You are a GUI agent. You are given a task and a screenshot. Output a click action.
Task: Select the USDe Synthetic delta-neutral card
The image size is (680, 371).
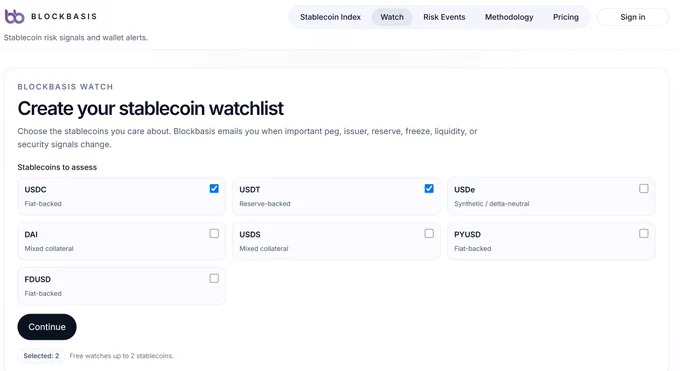point(551,196)
